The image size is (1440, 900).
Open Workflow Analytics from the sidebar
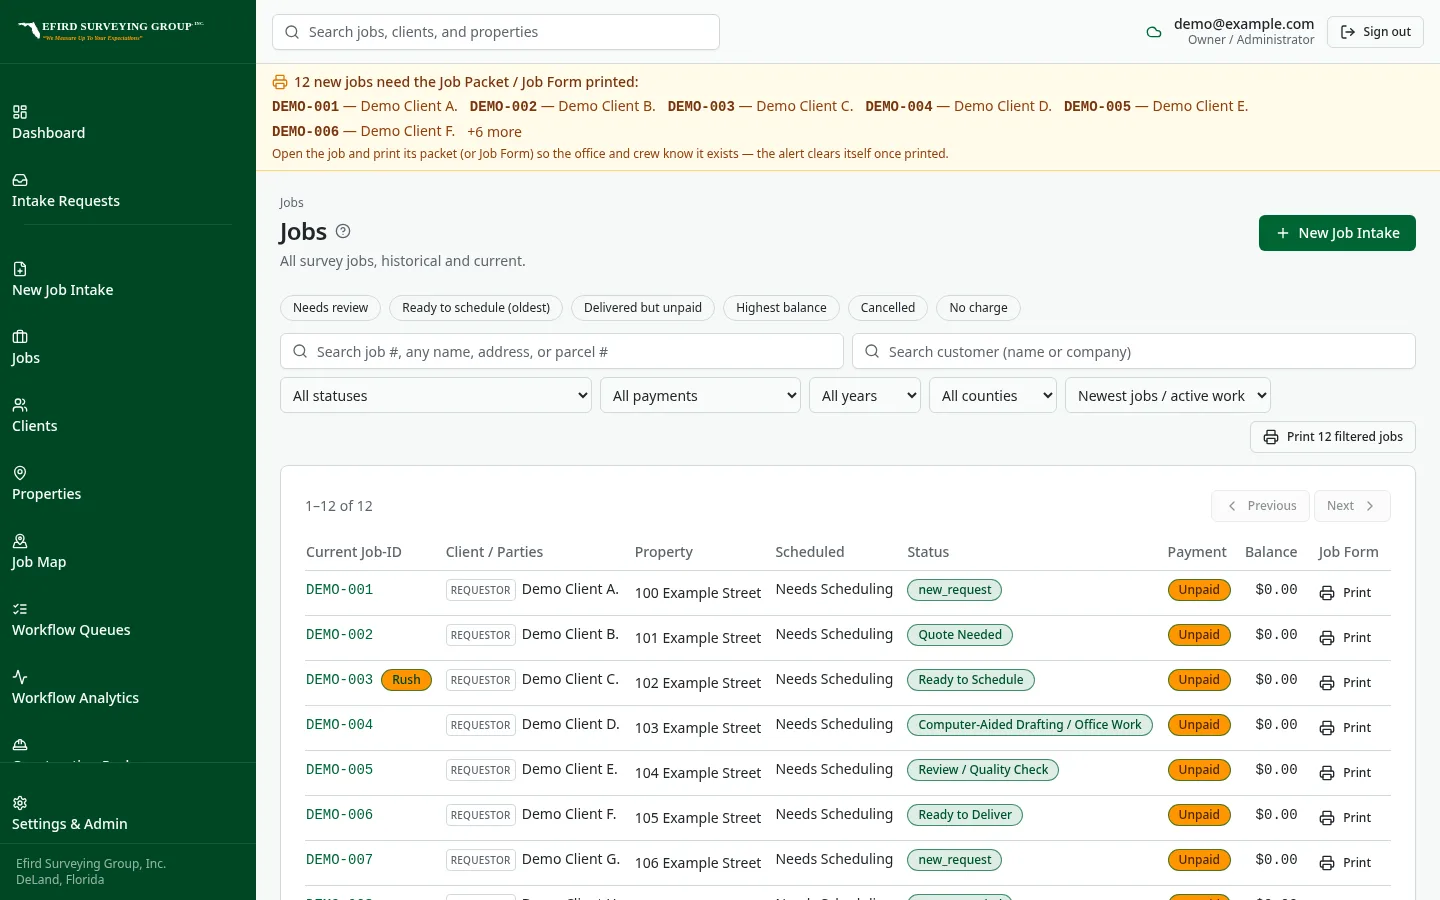pyautogui.click(x=128, y=687)
